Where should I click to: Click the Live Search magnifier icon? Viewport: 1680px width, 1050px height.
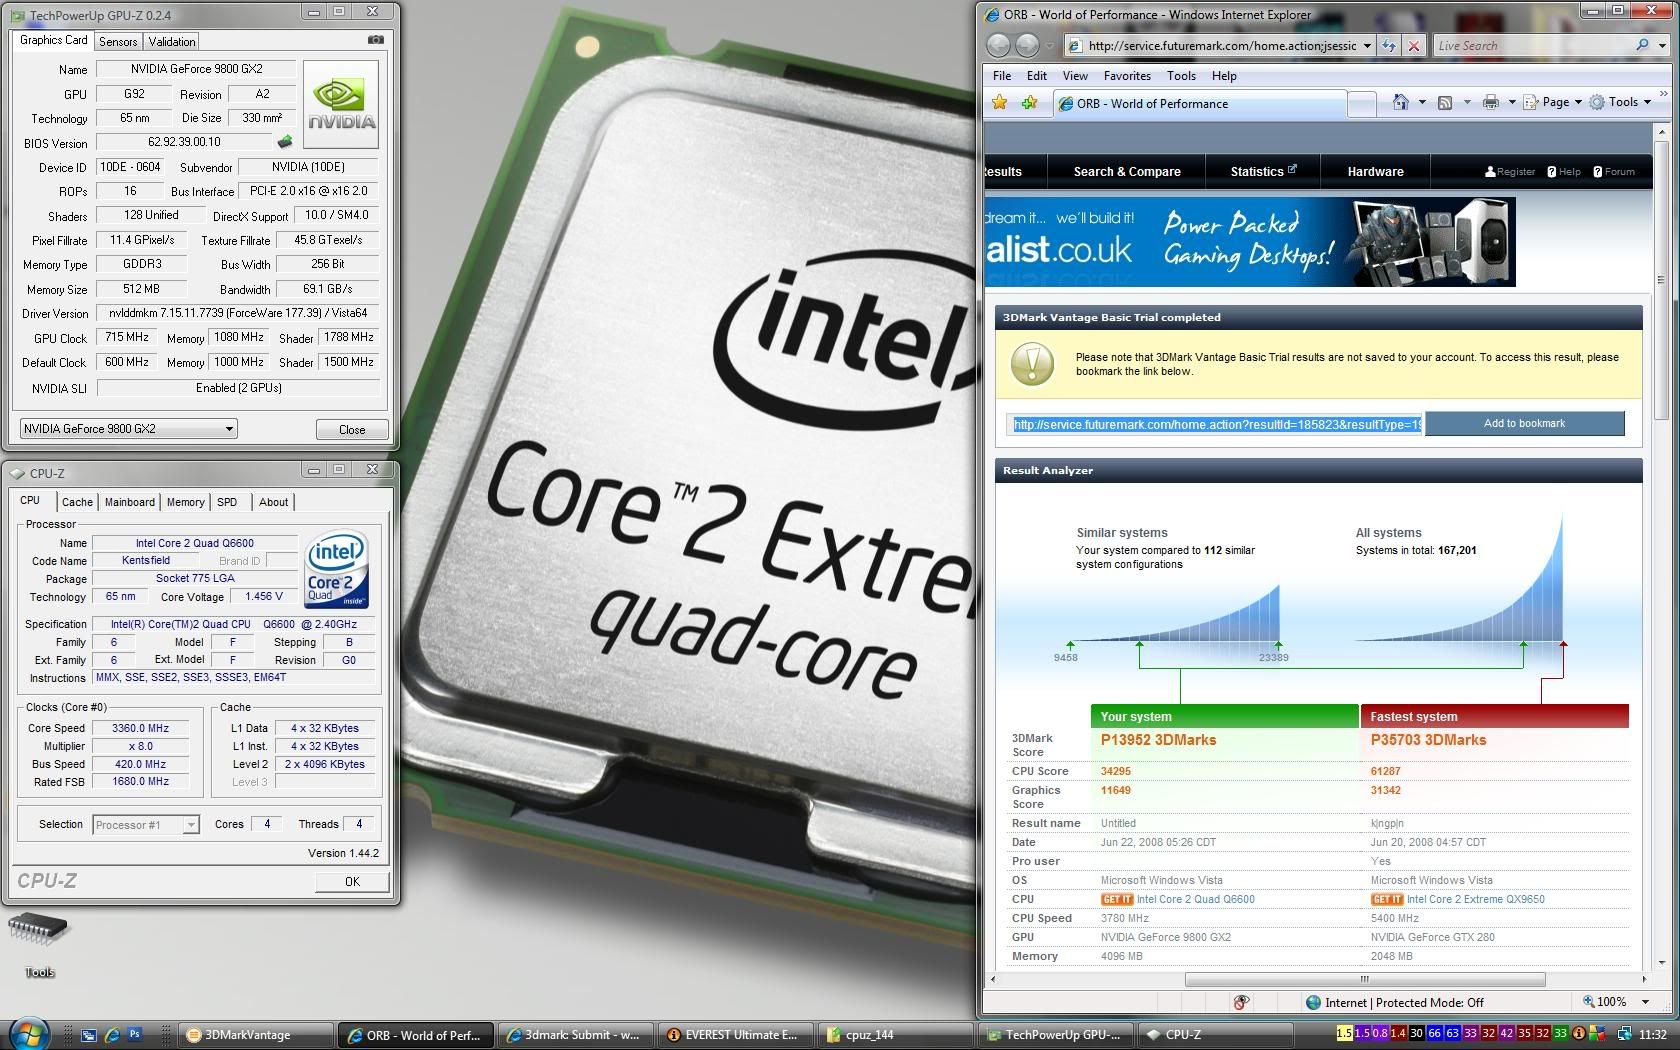click(x=1641, y=45)
